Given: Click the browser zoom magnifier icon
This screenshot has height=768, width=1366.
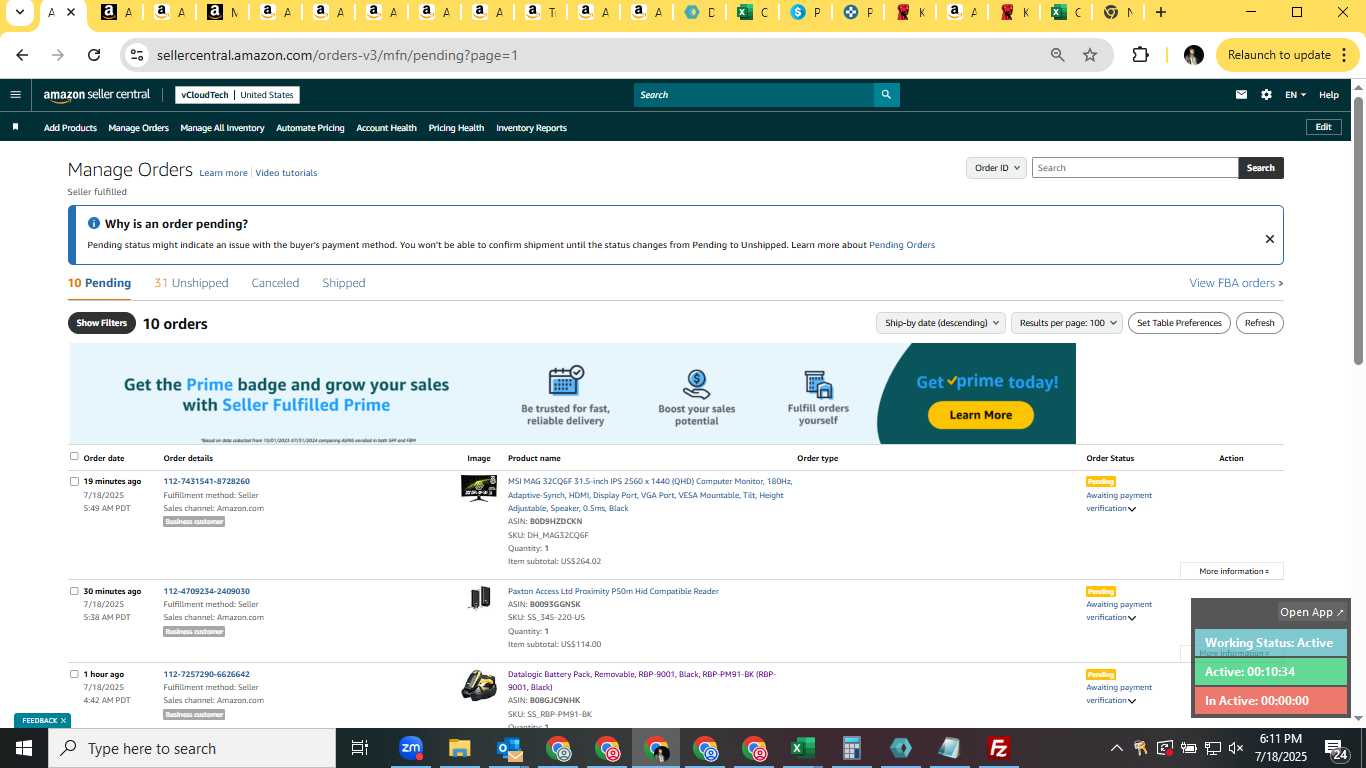Looking at the screenshot, I should (x=1057, y=55).
